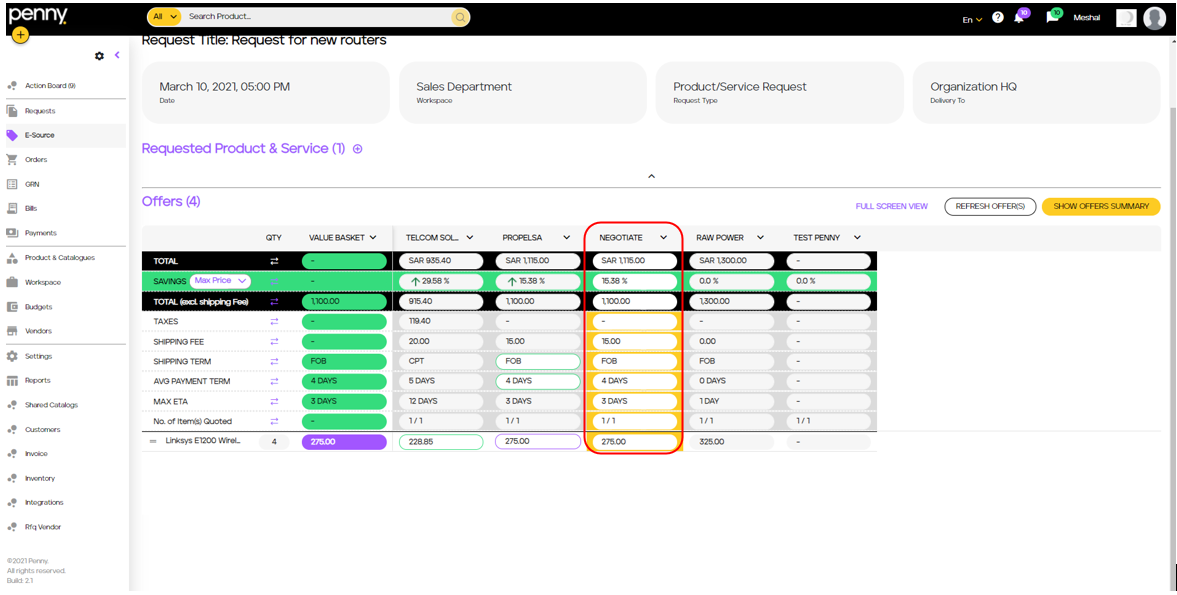Click the Bills sidebar icon
The width and height of the screenshot is (1177, 595).
point(11,208)
